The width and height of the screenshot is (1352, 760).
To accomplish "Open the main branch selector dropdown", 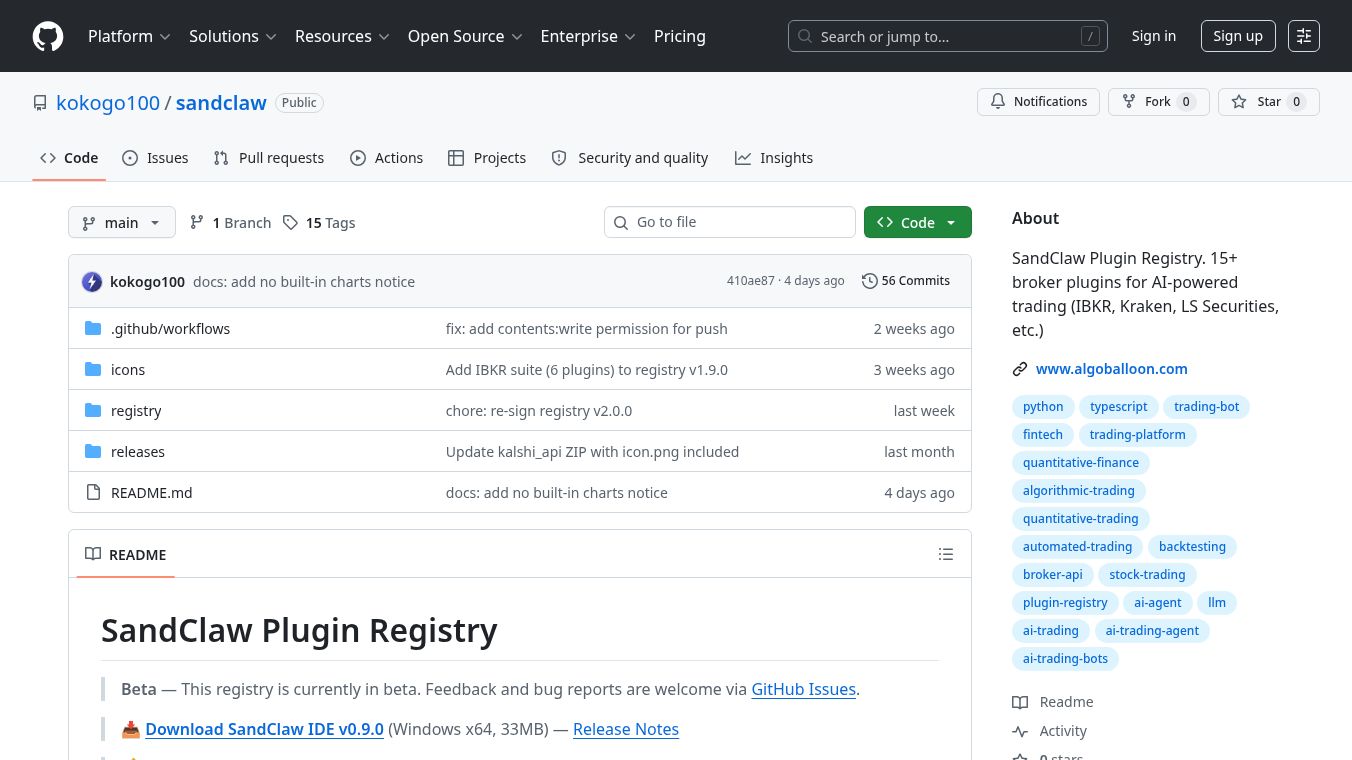I will point(122,222).
